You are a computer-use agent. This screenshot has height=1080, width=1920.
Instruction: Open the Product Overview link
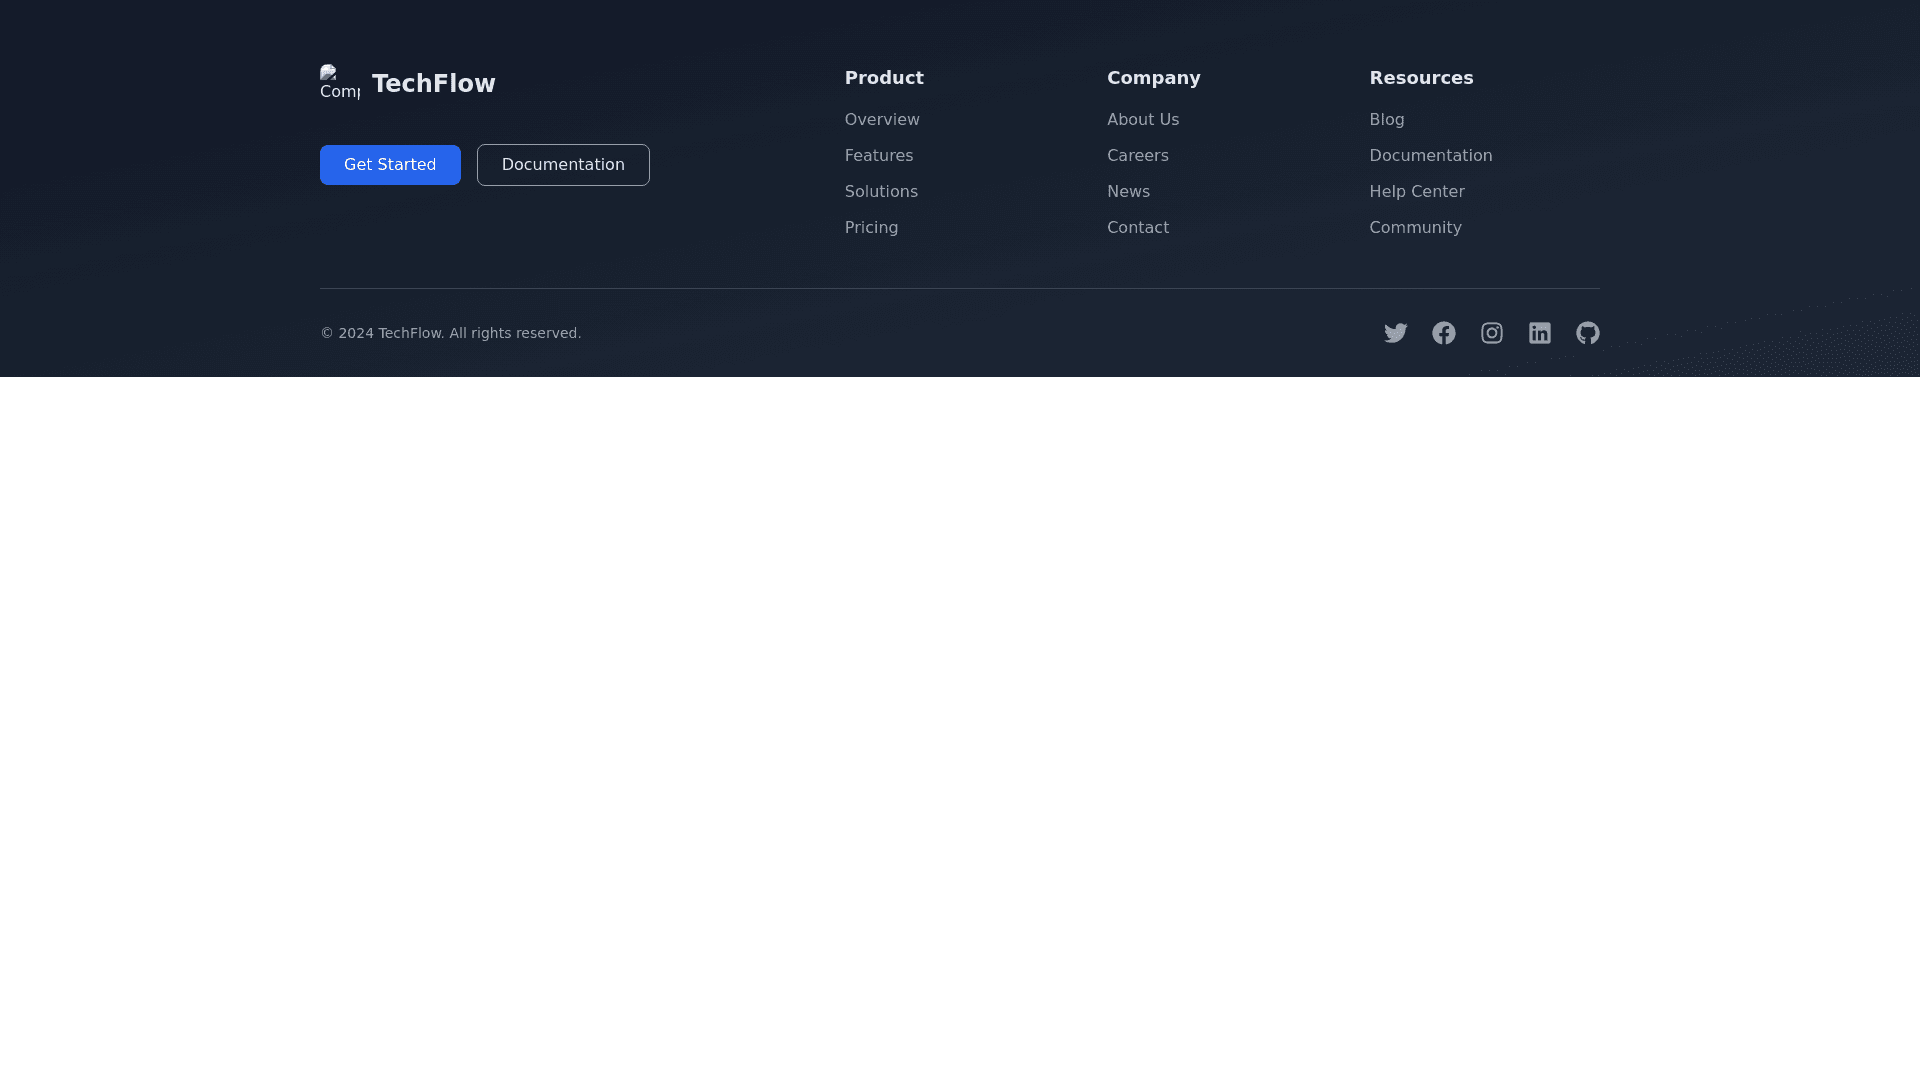tap(881, 120)
